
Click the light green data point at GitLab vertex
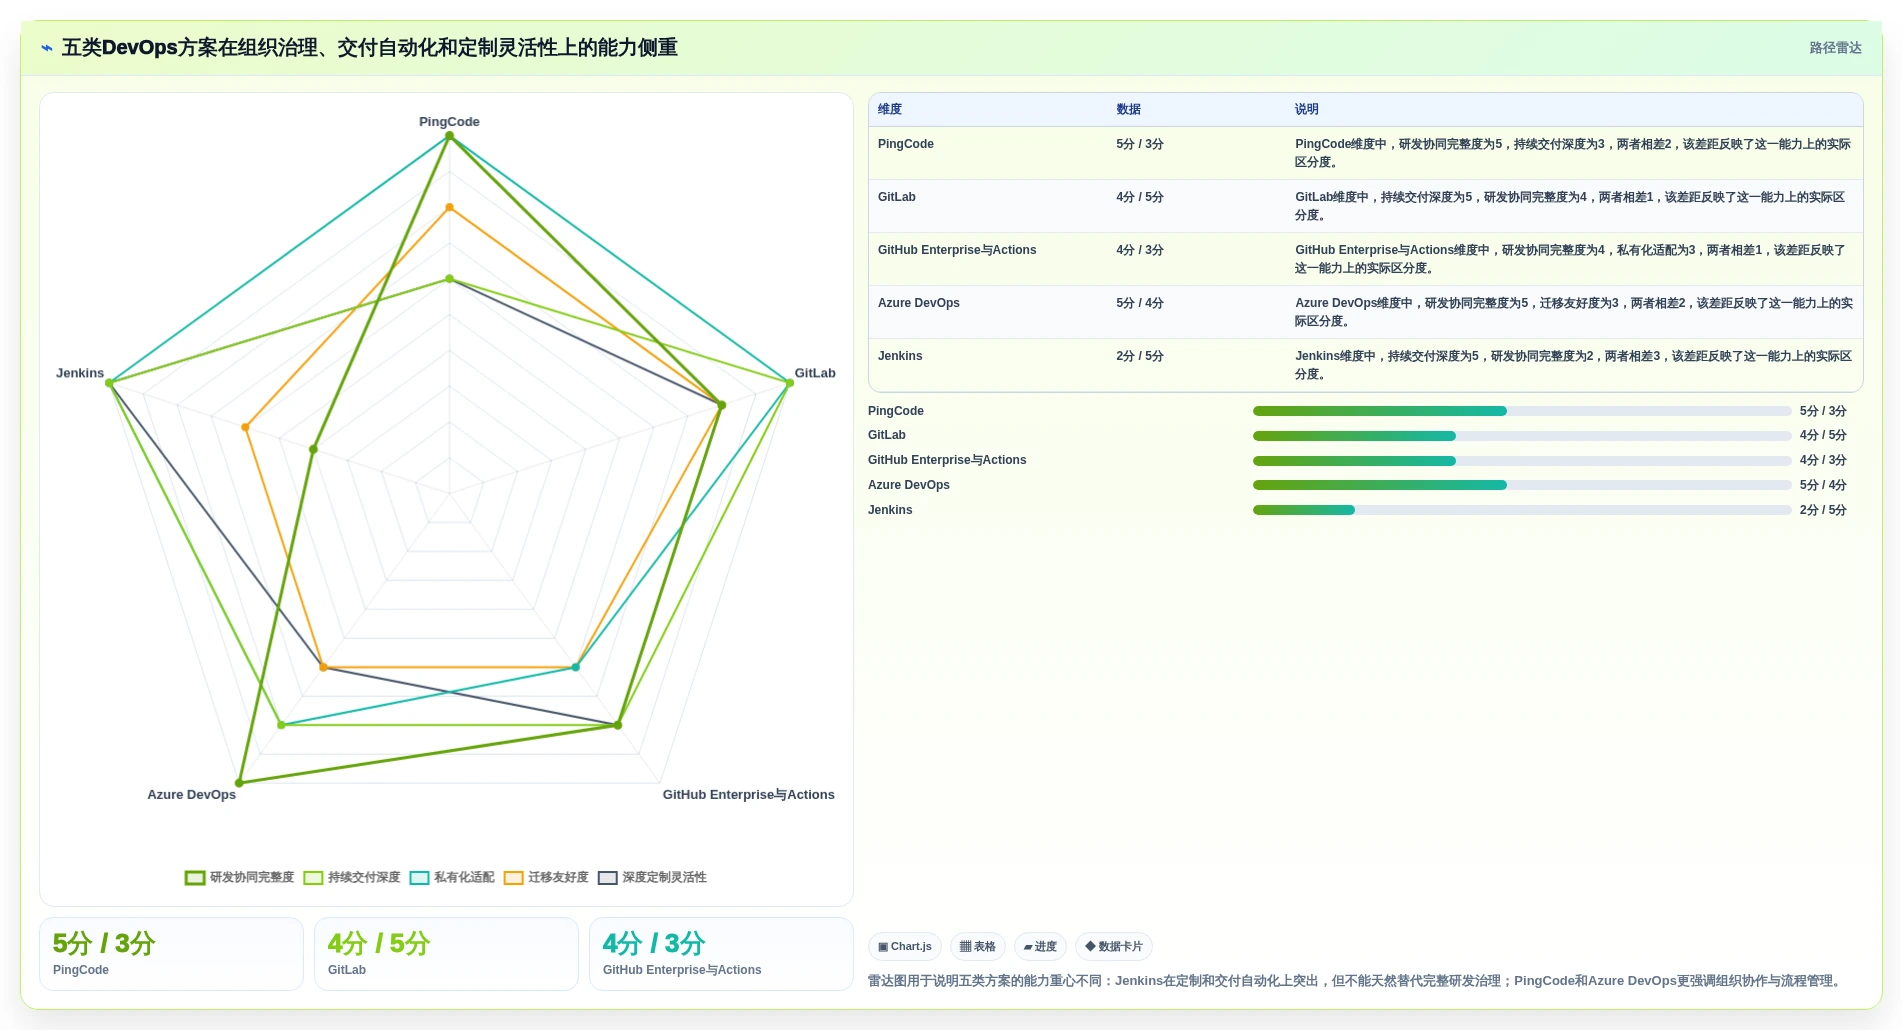789,383
